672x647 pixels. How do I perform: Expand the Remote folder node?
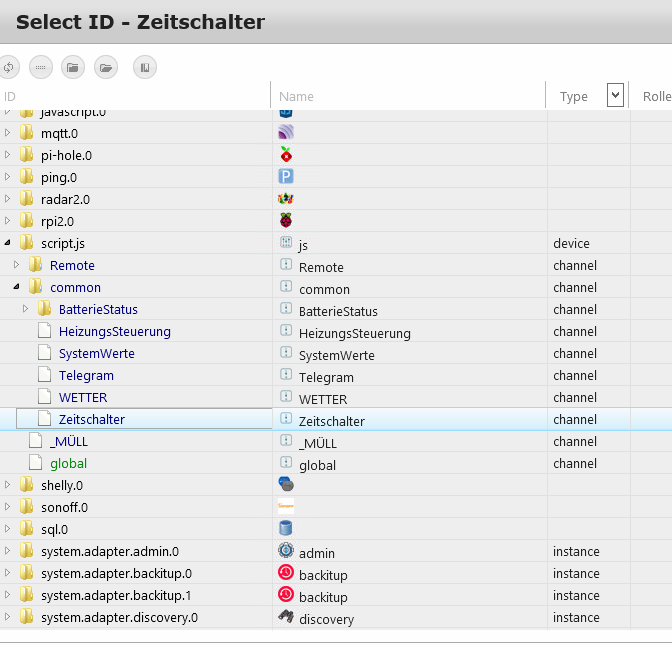(16, 265)
